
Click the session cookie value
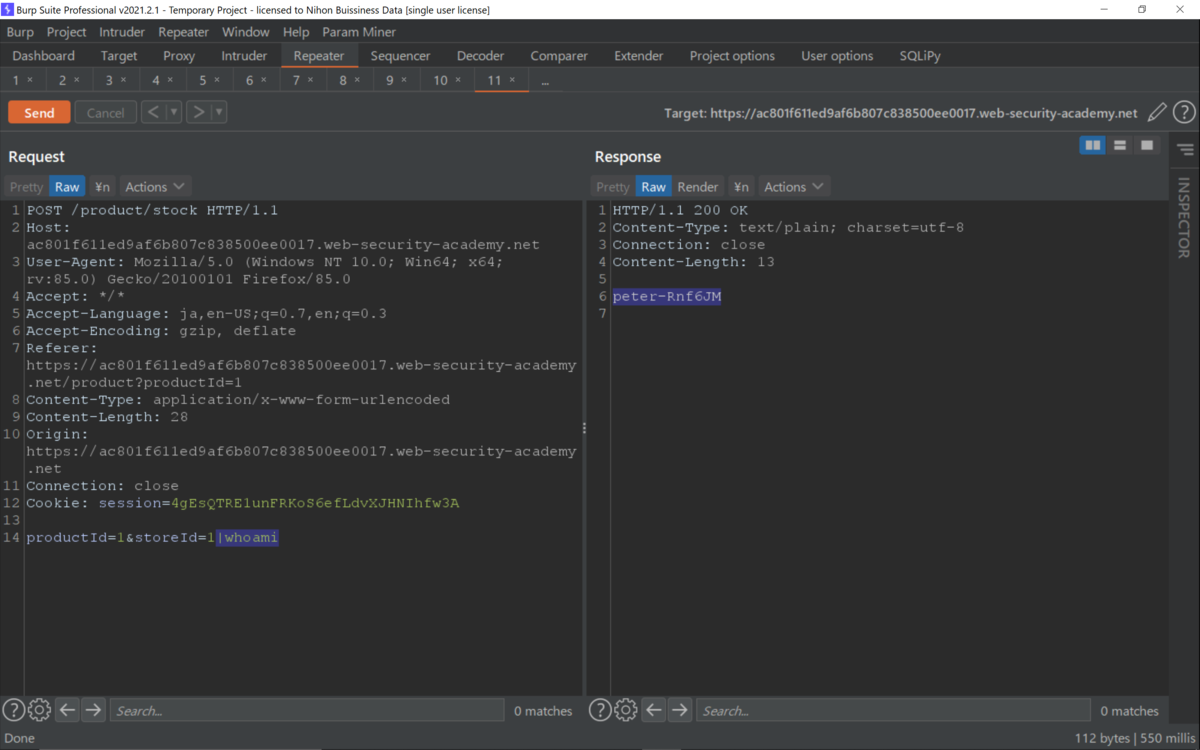pyautogui.click(x=316, y=503)
